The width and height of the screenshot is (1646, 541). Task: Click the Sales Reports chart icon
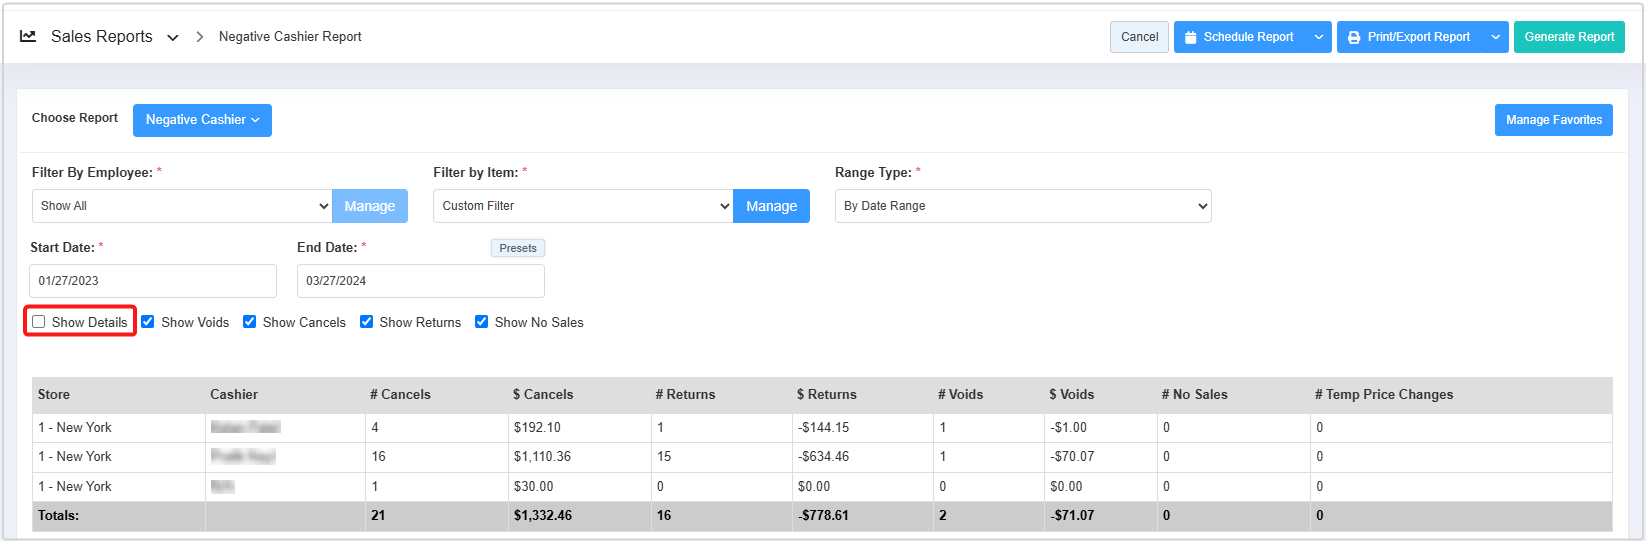[28, 36]
